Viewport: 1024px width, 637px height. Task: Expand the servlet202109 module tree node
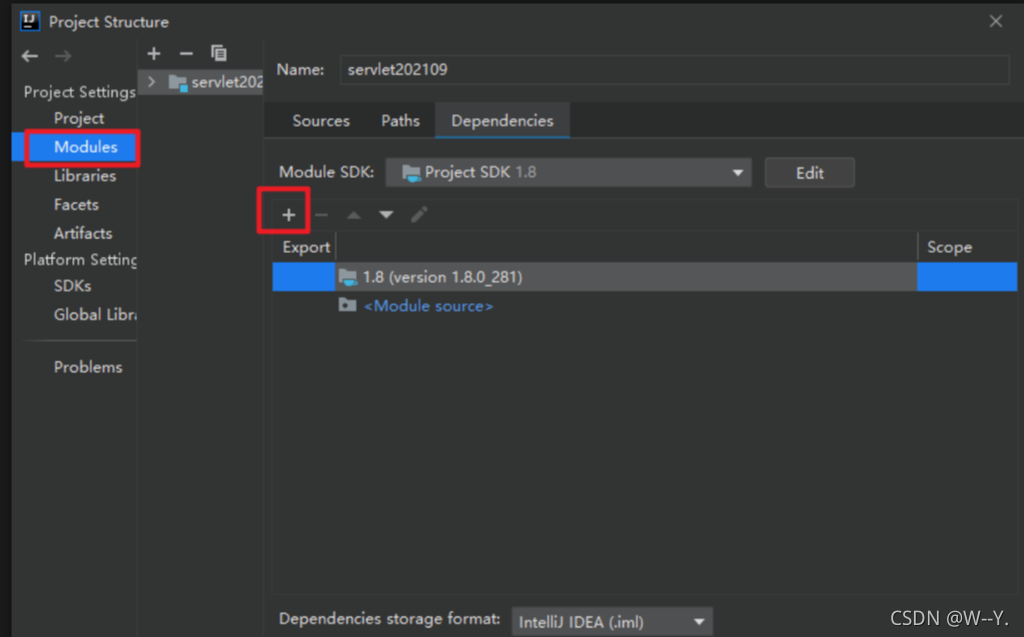150,83
